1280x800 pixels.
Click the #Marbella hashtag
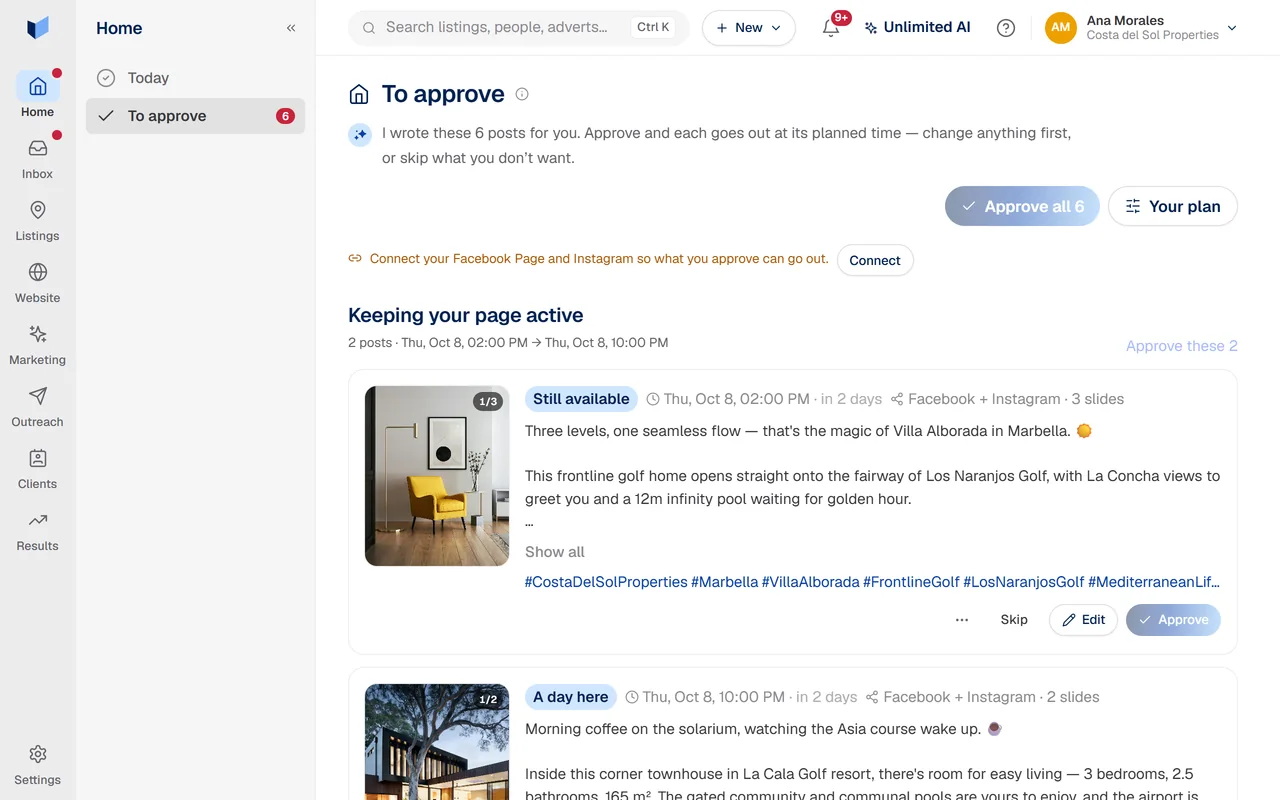click(724, 582)
